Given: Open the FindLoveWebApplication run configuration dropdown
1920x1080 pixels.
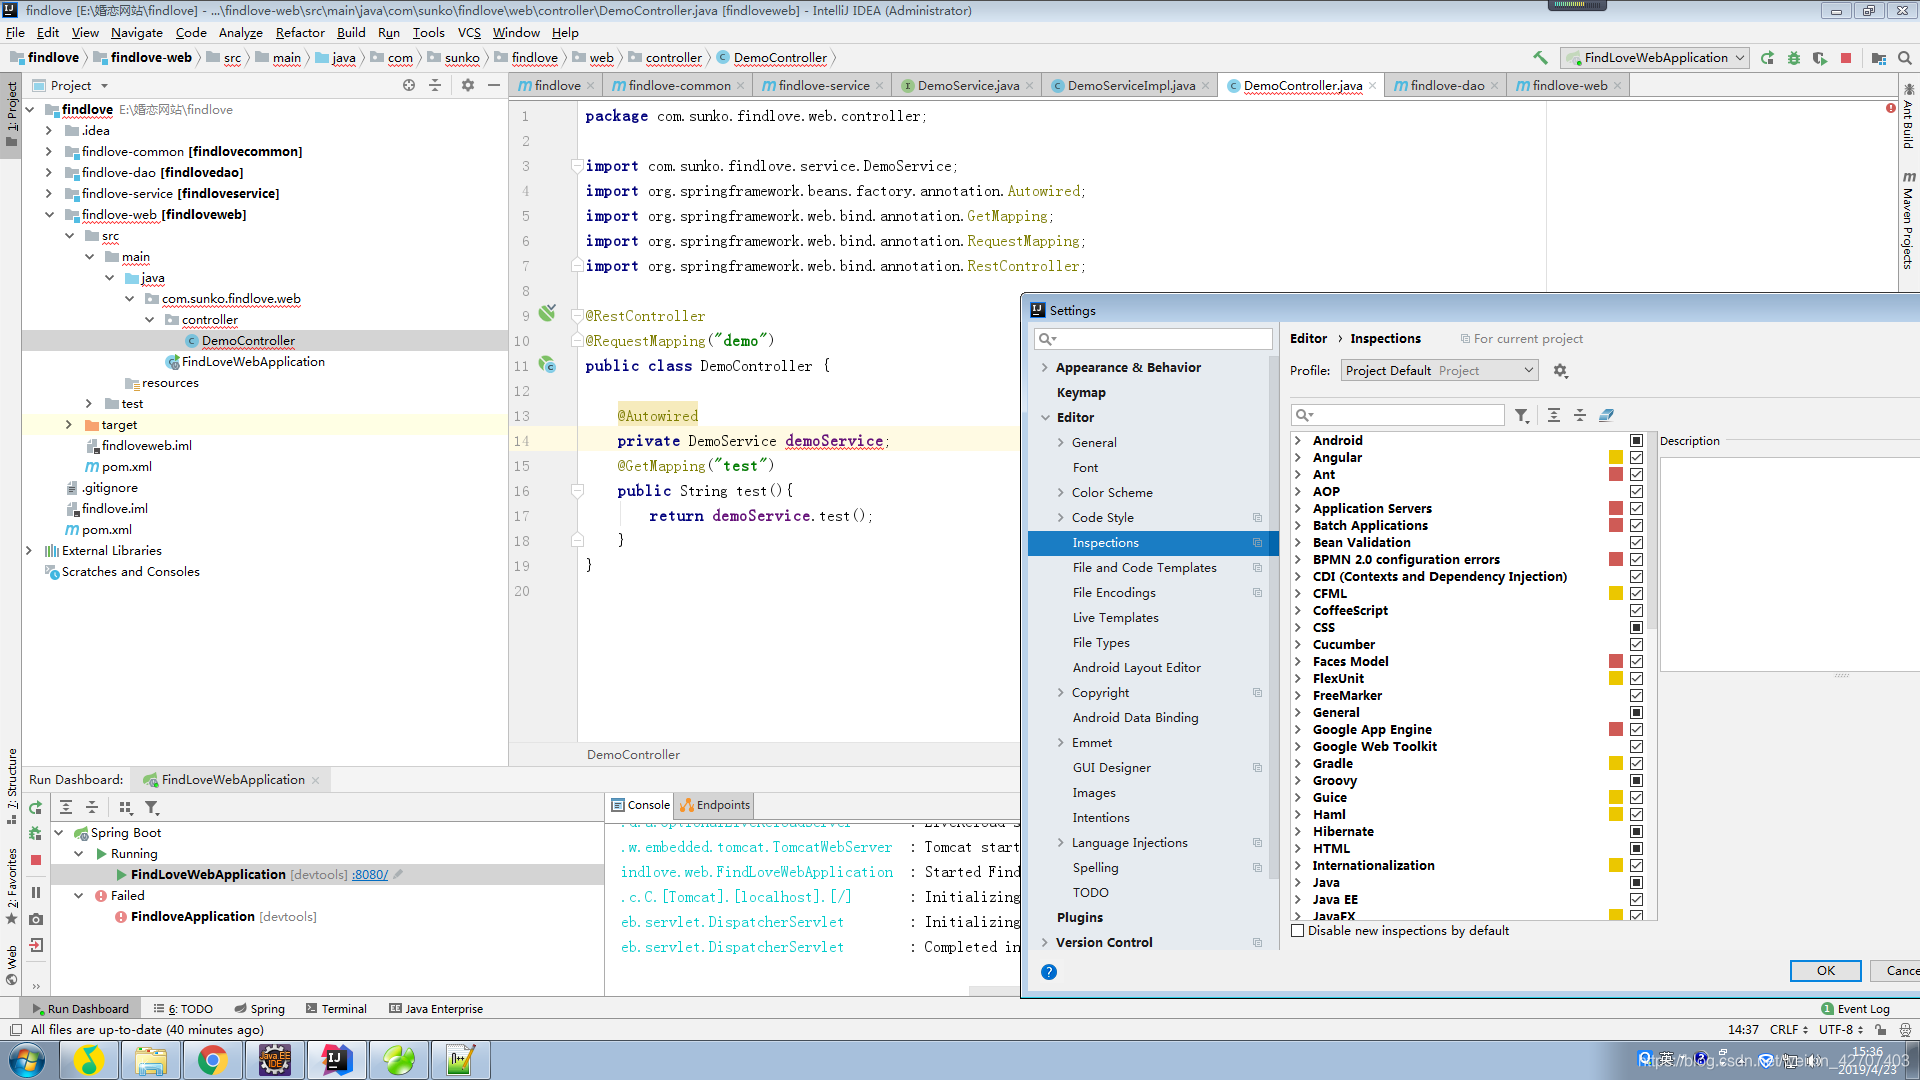Looking at the screenshot, I should tap(1655, 58).
